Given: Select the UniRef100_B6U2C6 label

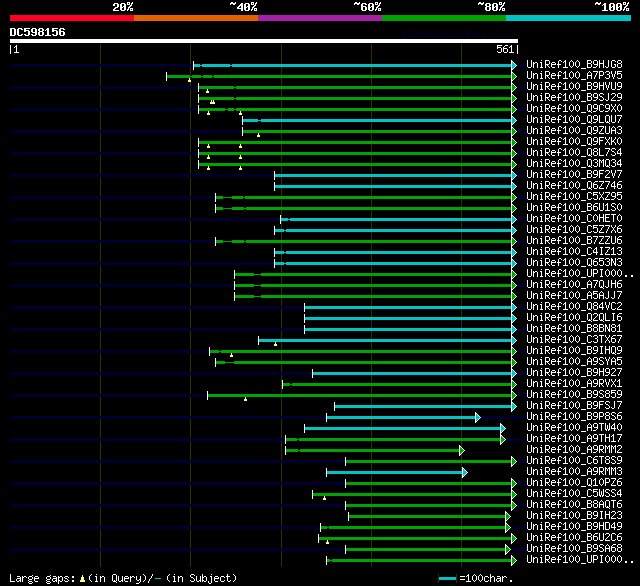Looking at the screenshot, I should point(574,538).
